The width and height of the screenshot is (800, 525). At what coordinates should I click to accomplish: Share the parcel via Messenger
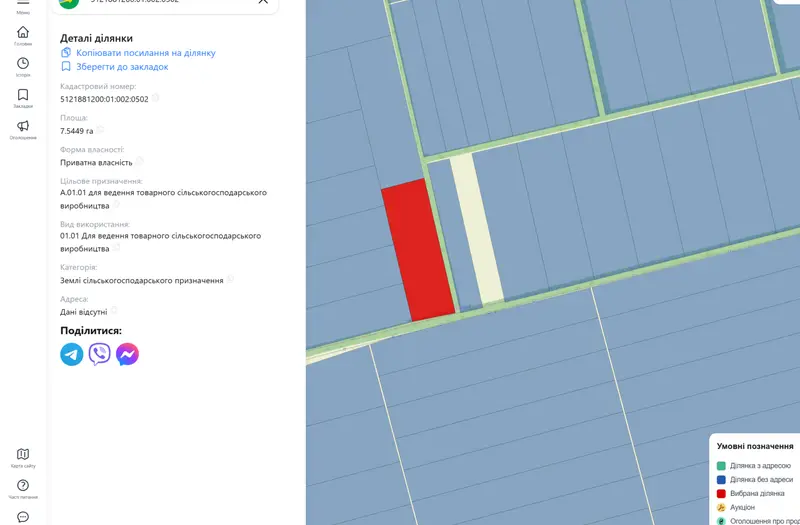click(128, 354)
